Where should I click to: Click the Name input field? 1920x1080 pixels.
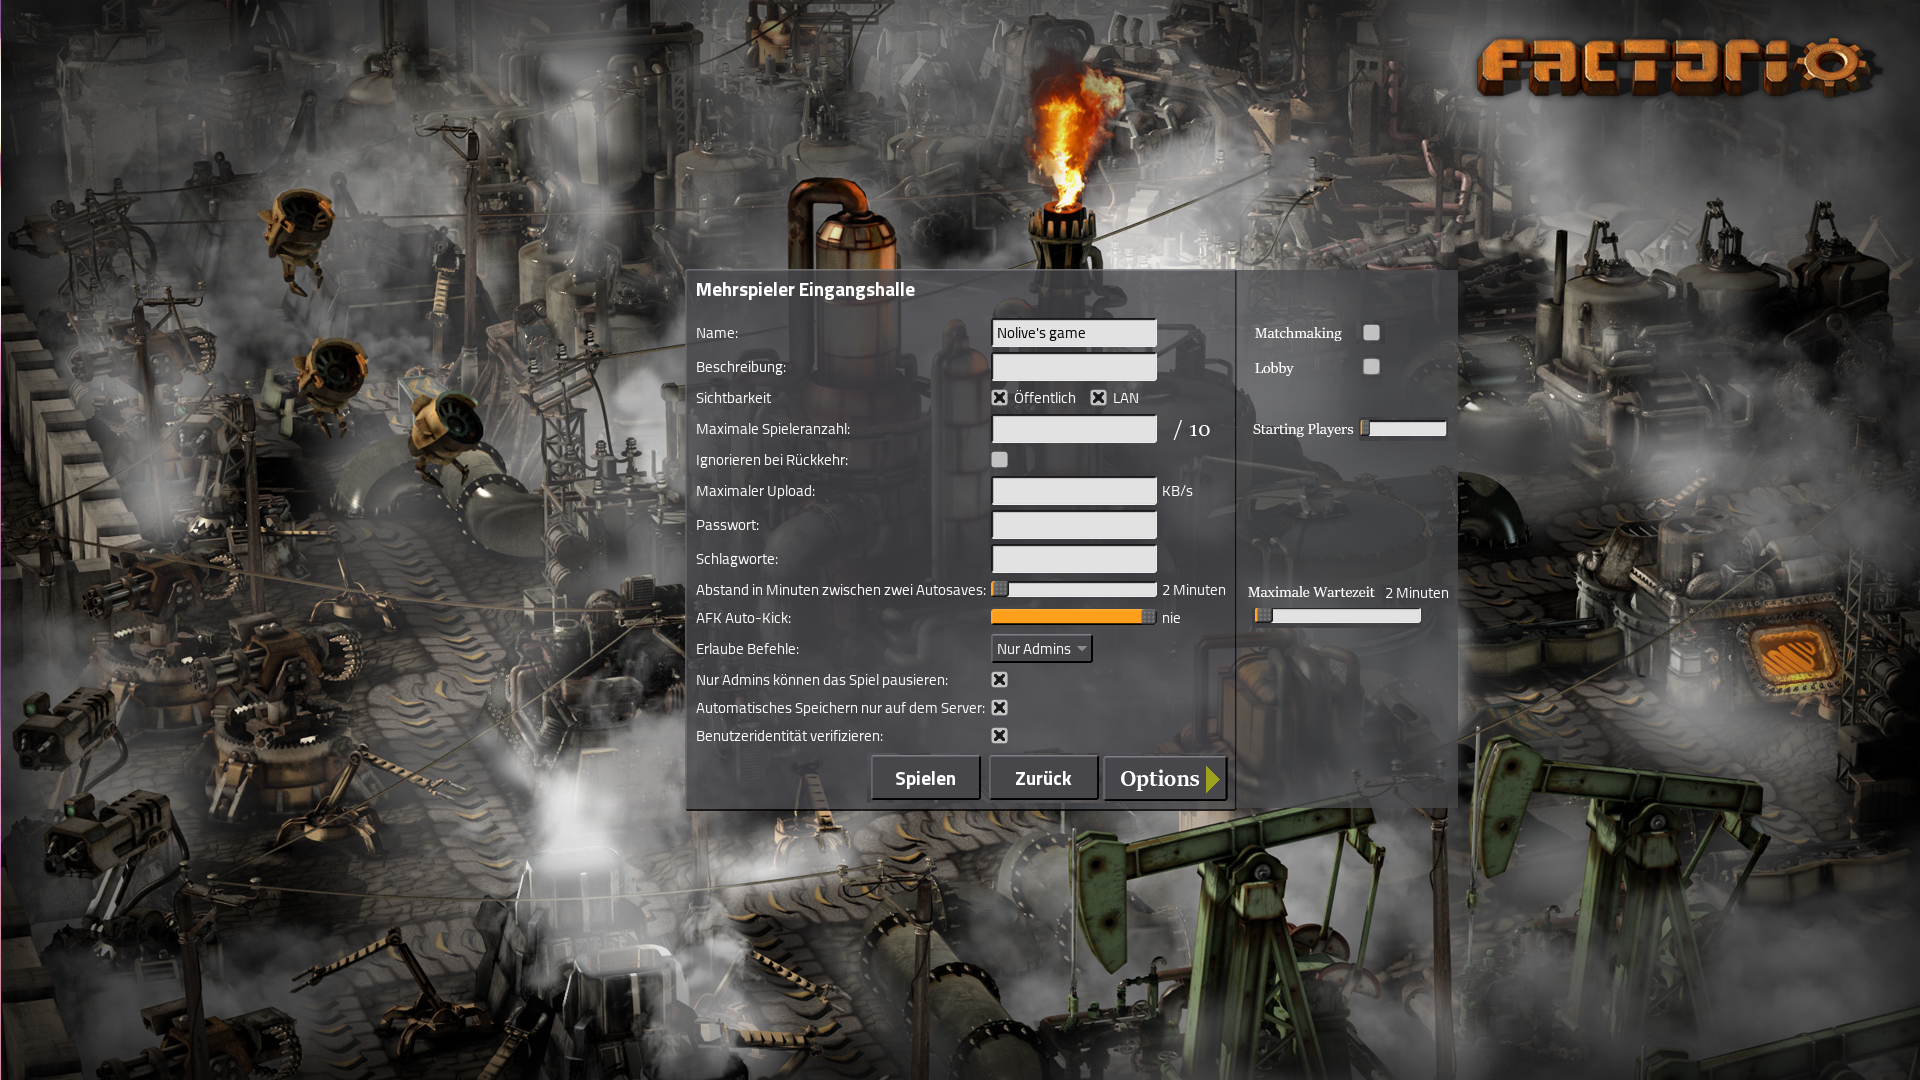pyautogui.click(x=1073, y=333)
